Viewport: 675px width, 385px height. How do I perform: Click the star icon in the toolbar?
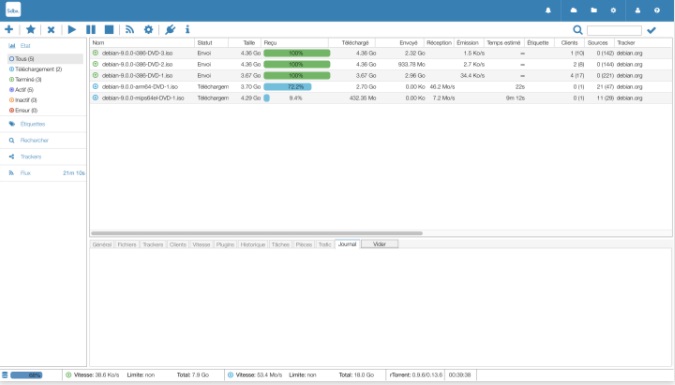coord(31,29)
